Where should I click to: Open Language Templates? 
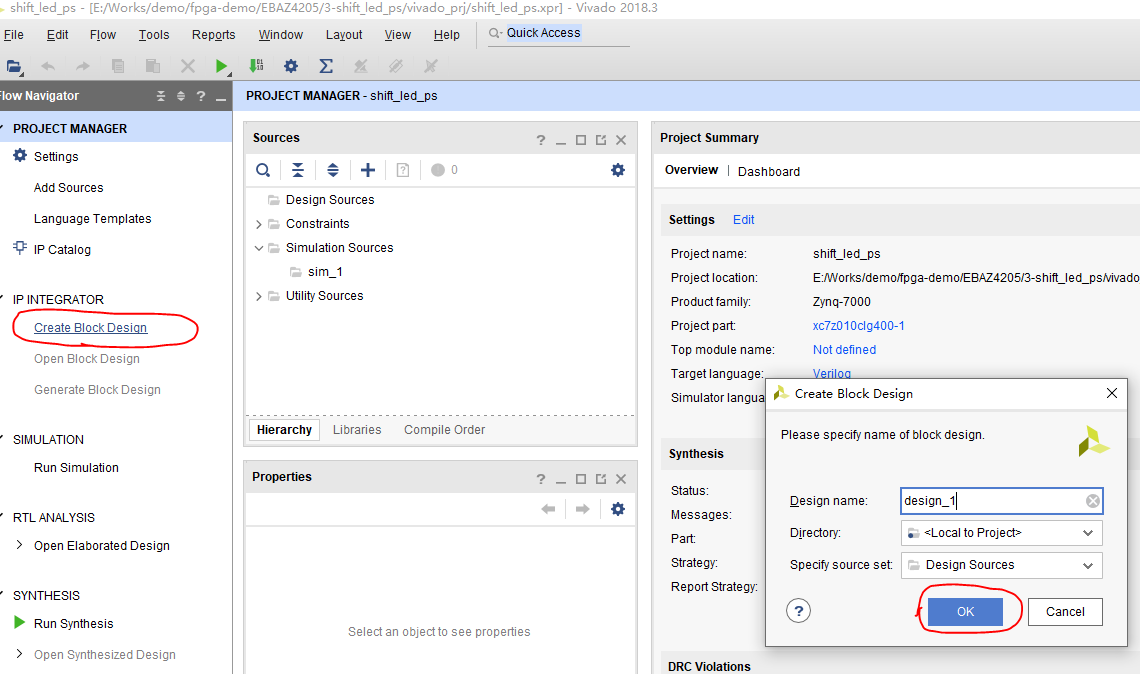point(92,219)
